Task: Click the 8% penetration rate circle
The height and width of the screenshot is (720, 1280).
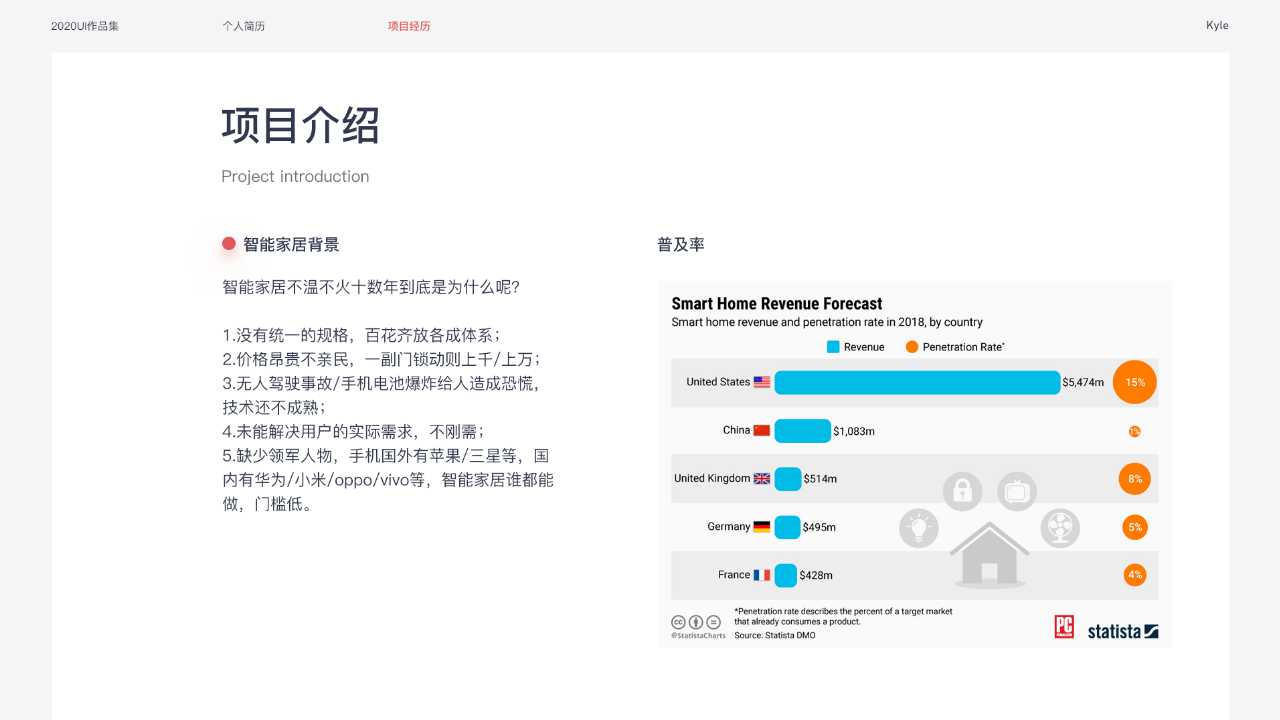Action: point(1135,479)
